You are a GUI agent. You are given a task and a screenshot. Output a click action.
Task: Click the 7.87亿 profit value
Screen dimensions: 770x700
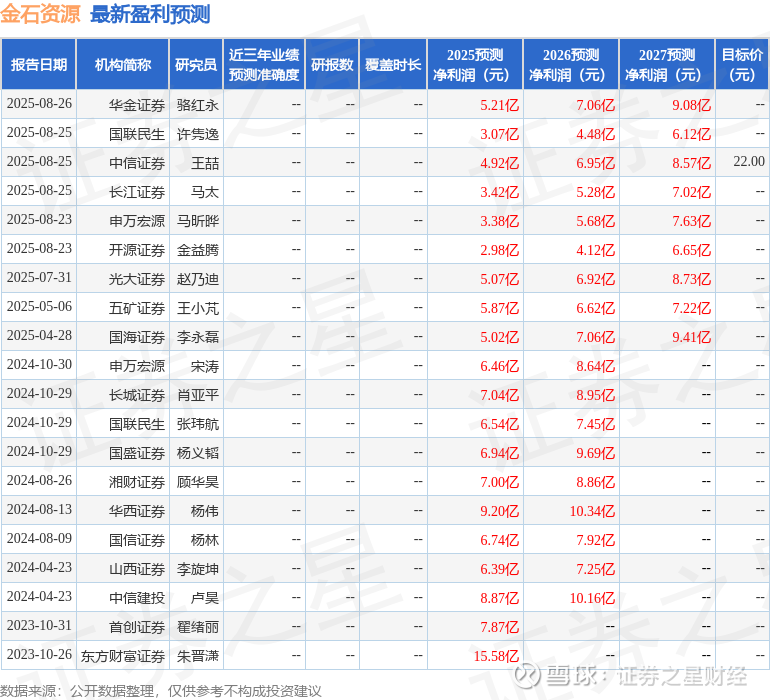499,627
